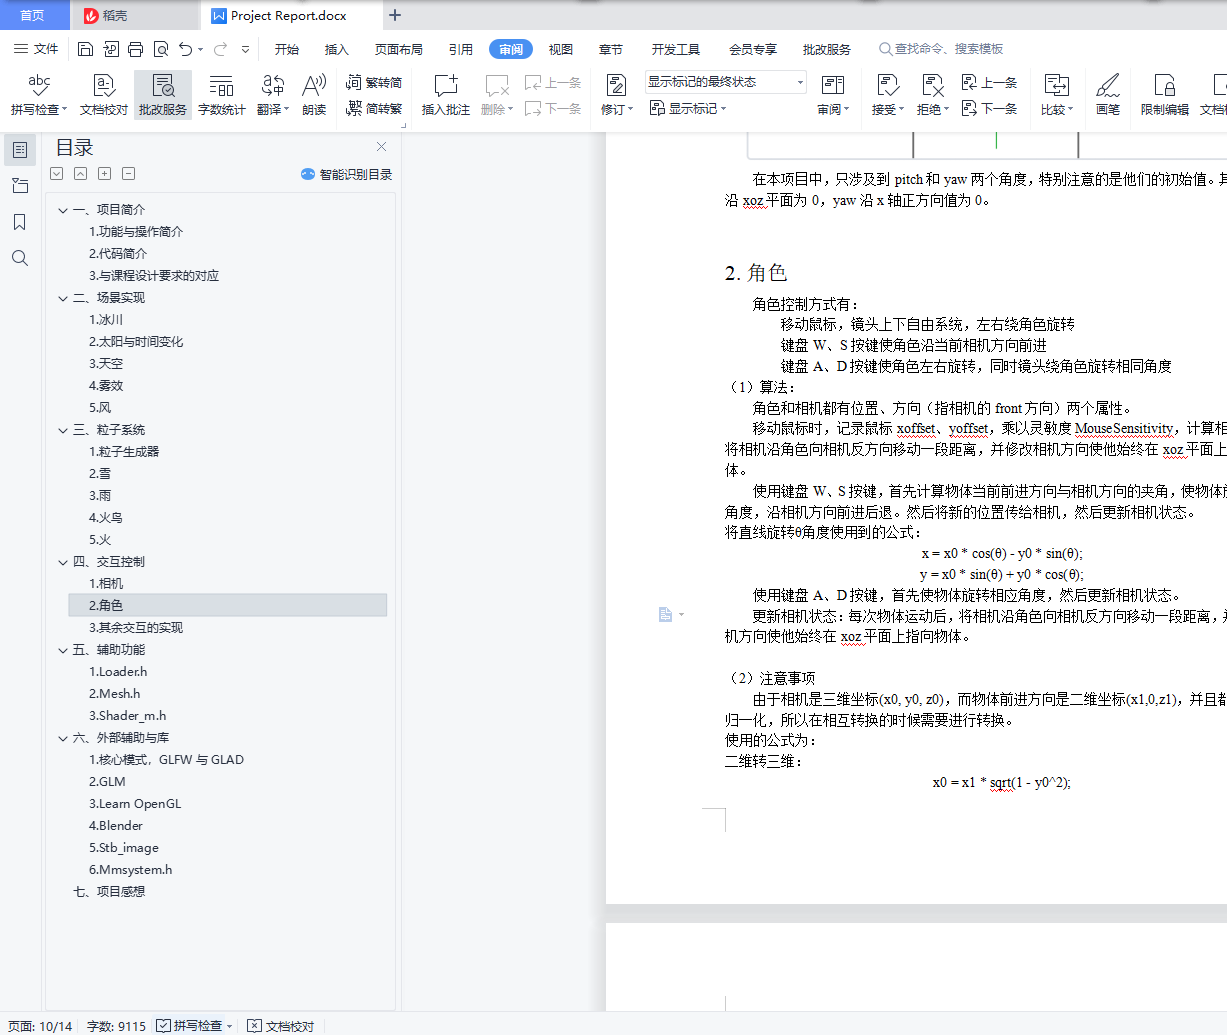1227x1035 pixels.
Task: Click the Save icon in quick access toolbar
Action: pos(85,49)
